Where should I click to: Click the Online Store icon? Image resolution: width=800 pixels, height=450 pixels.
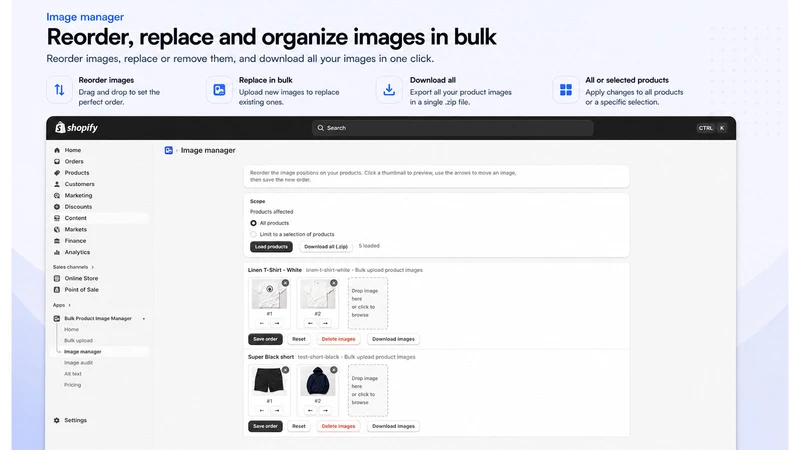57,279
